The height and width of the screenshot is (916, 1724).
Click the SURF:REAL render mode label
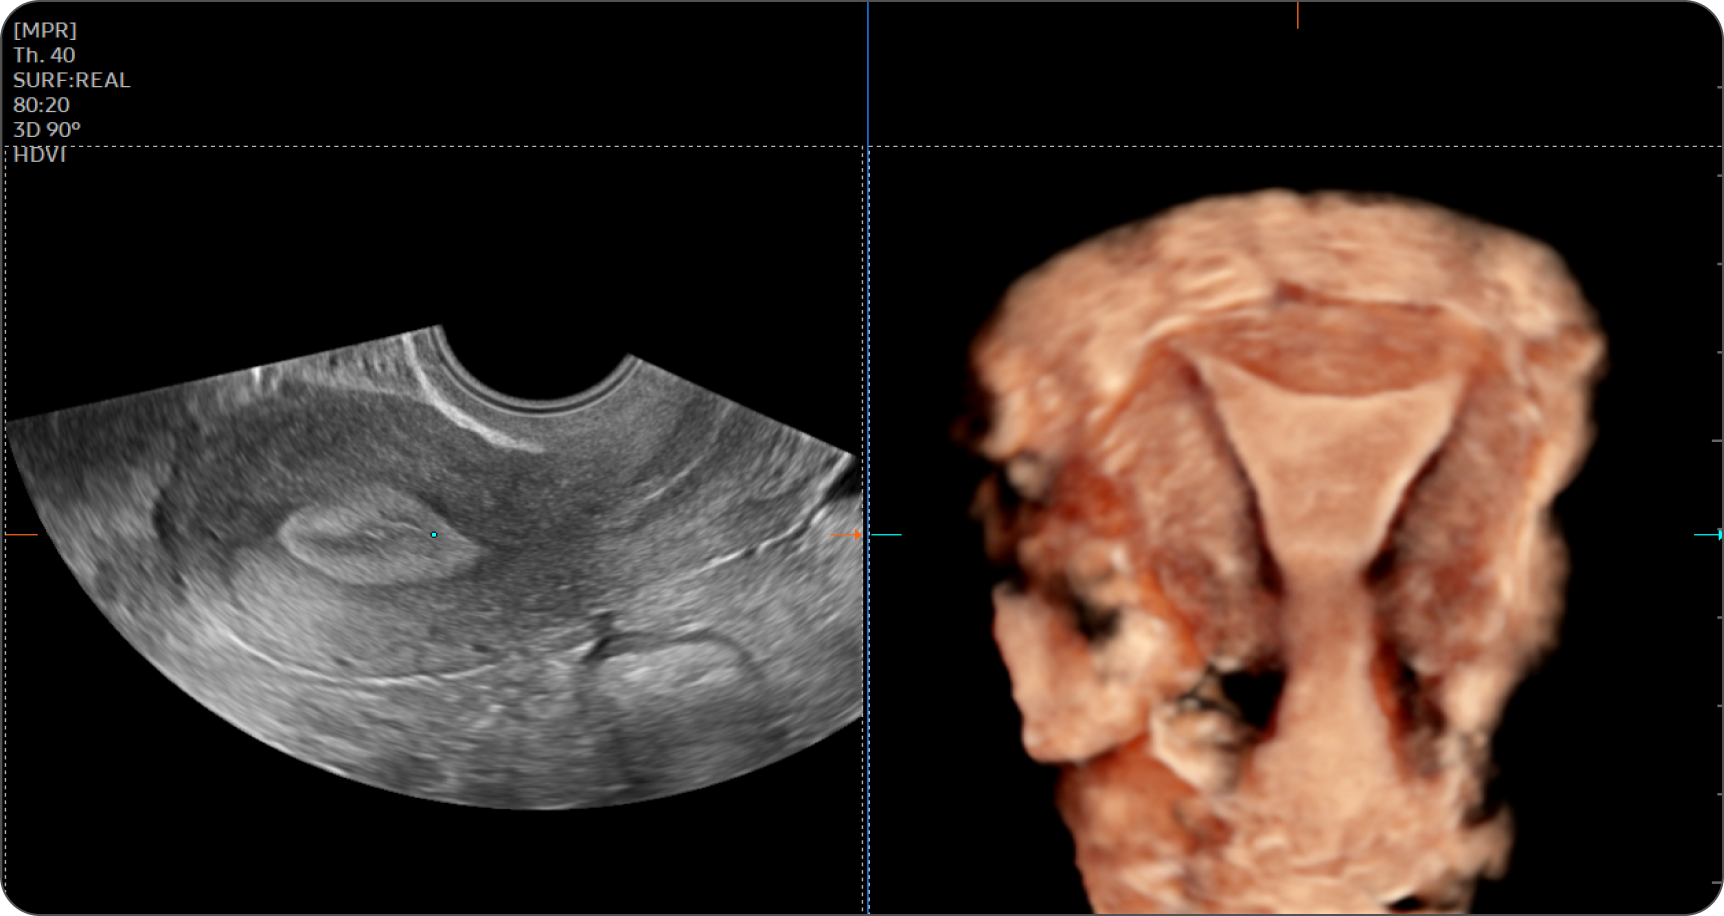(x=71, y=80)
